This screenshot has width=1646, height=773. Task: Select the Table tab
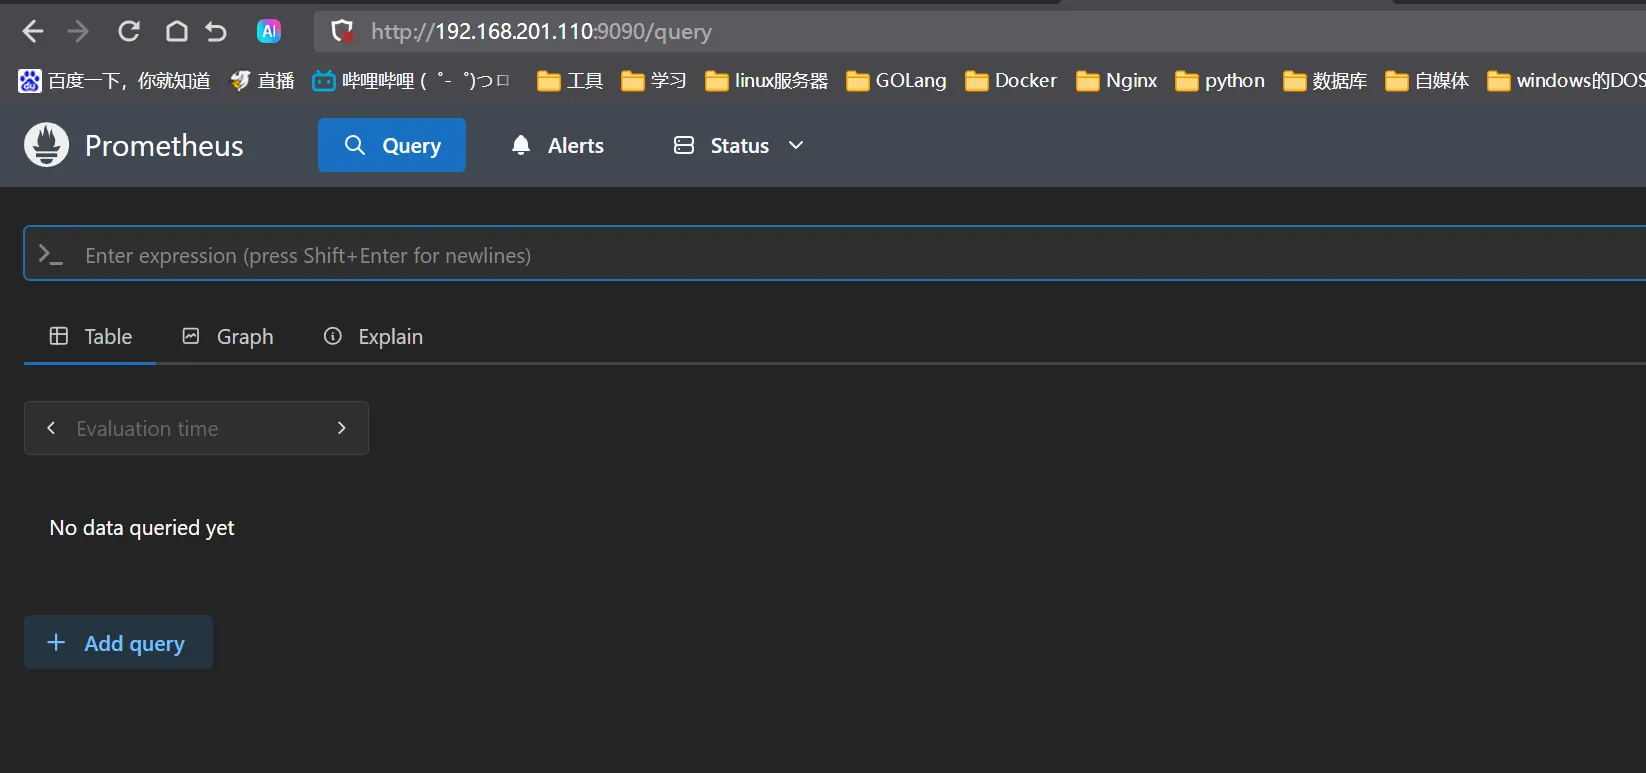[91, 337]
